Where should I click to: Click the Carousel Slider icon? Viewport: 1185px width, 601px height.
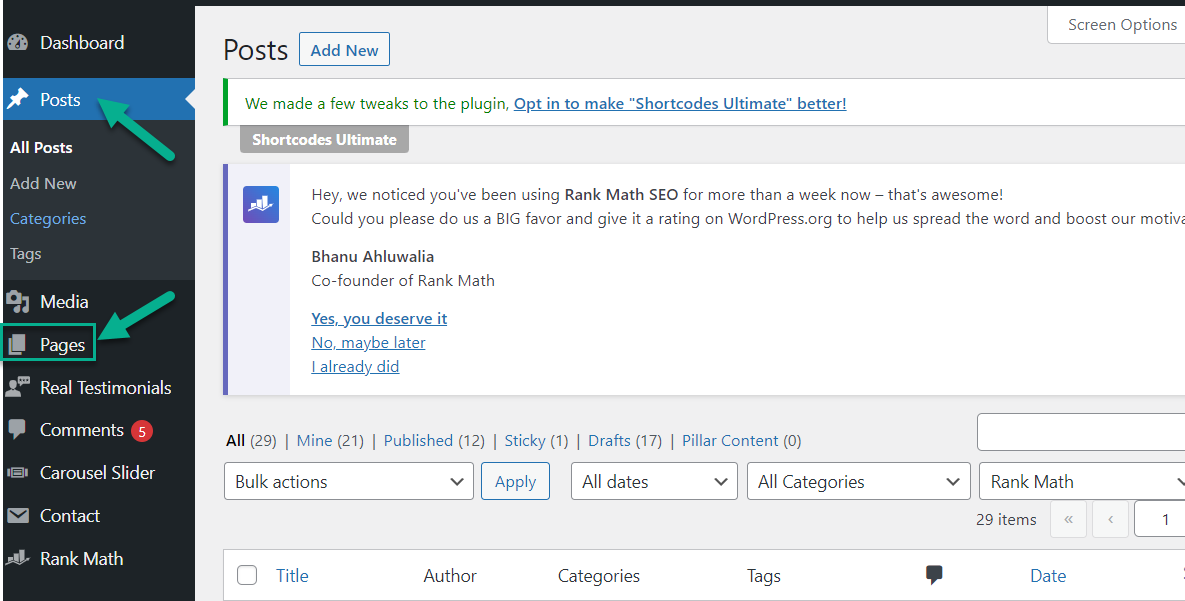point(17,472)
